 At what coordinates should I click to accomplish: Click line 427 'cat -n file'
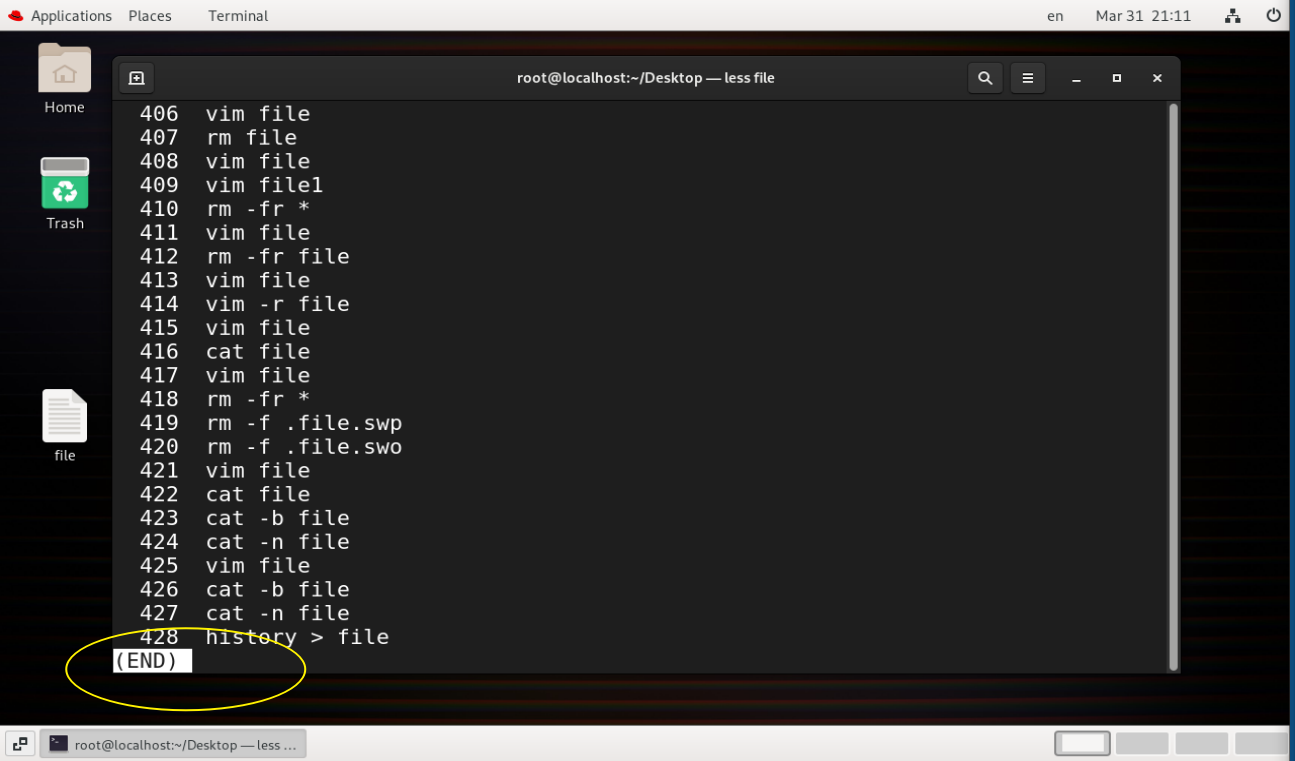tap(244, 613)
